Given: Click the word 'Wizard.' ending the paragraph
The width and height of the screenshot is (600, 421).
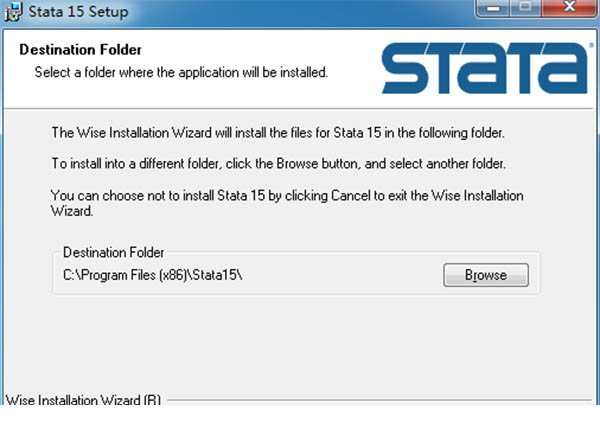Looking at the screenshot, I should pos(72,211).
